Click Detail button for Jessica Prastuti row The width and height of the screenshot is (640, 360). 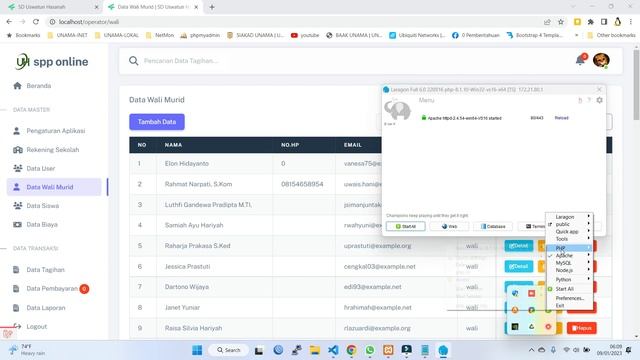click(519, 267)
